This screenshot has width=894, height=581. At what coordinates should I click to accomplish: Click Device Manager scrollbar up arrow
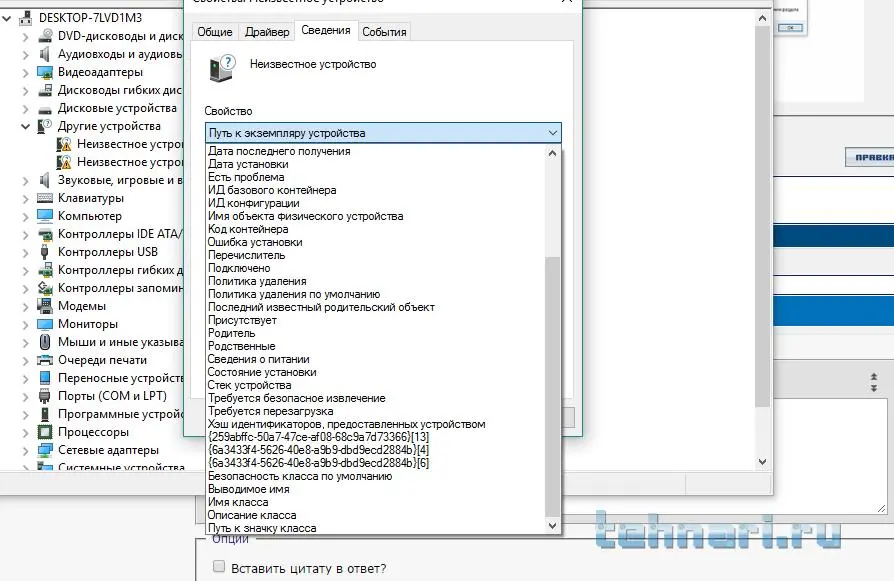tap(762, 19)
